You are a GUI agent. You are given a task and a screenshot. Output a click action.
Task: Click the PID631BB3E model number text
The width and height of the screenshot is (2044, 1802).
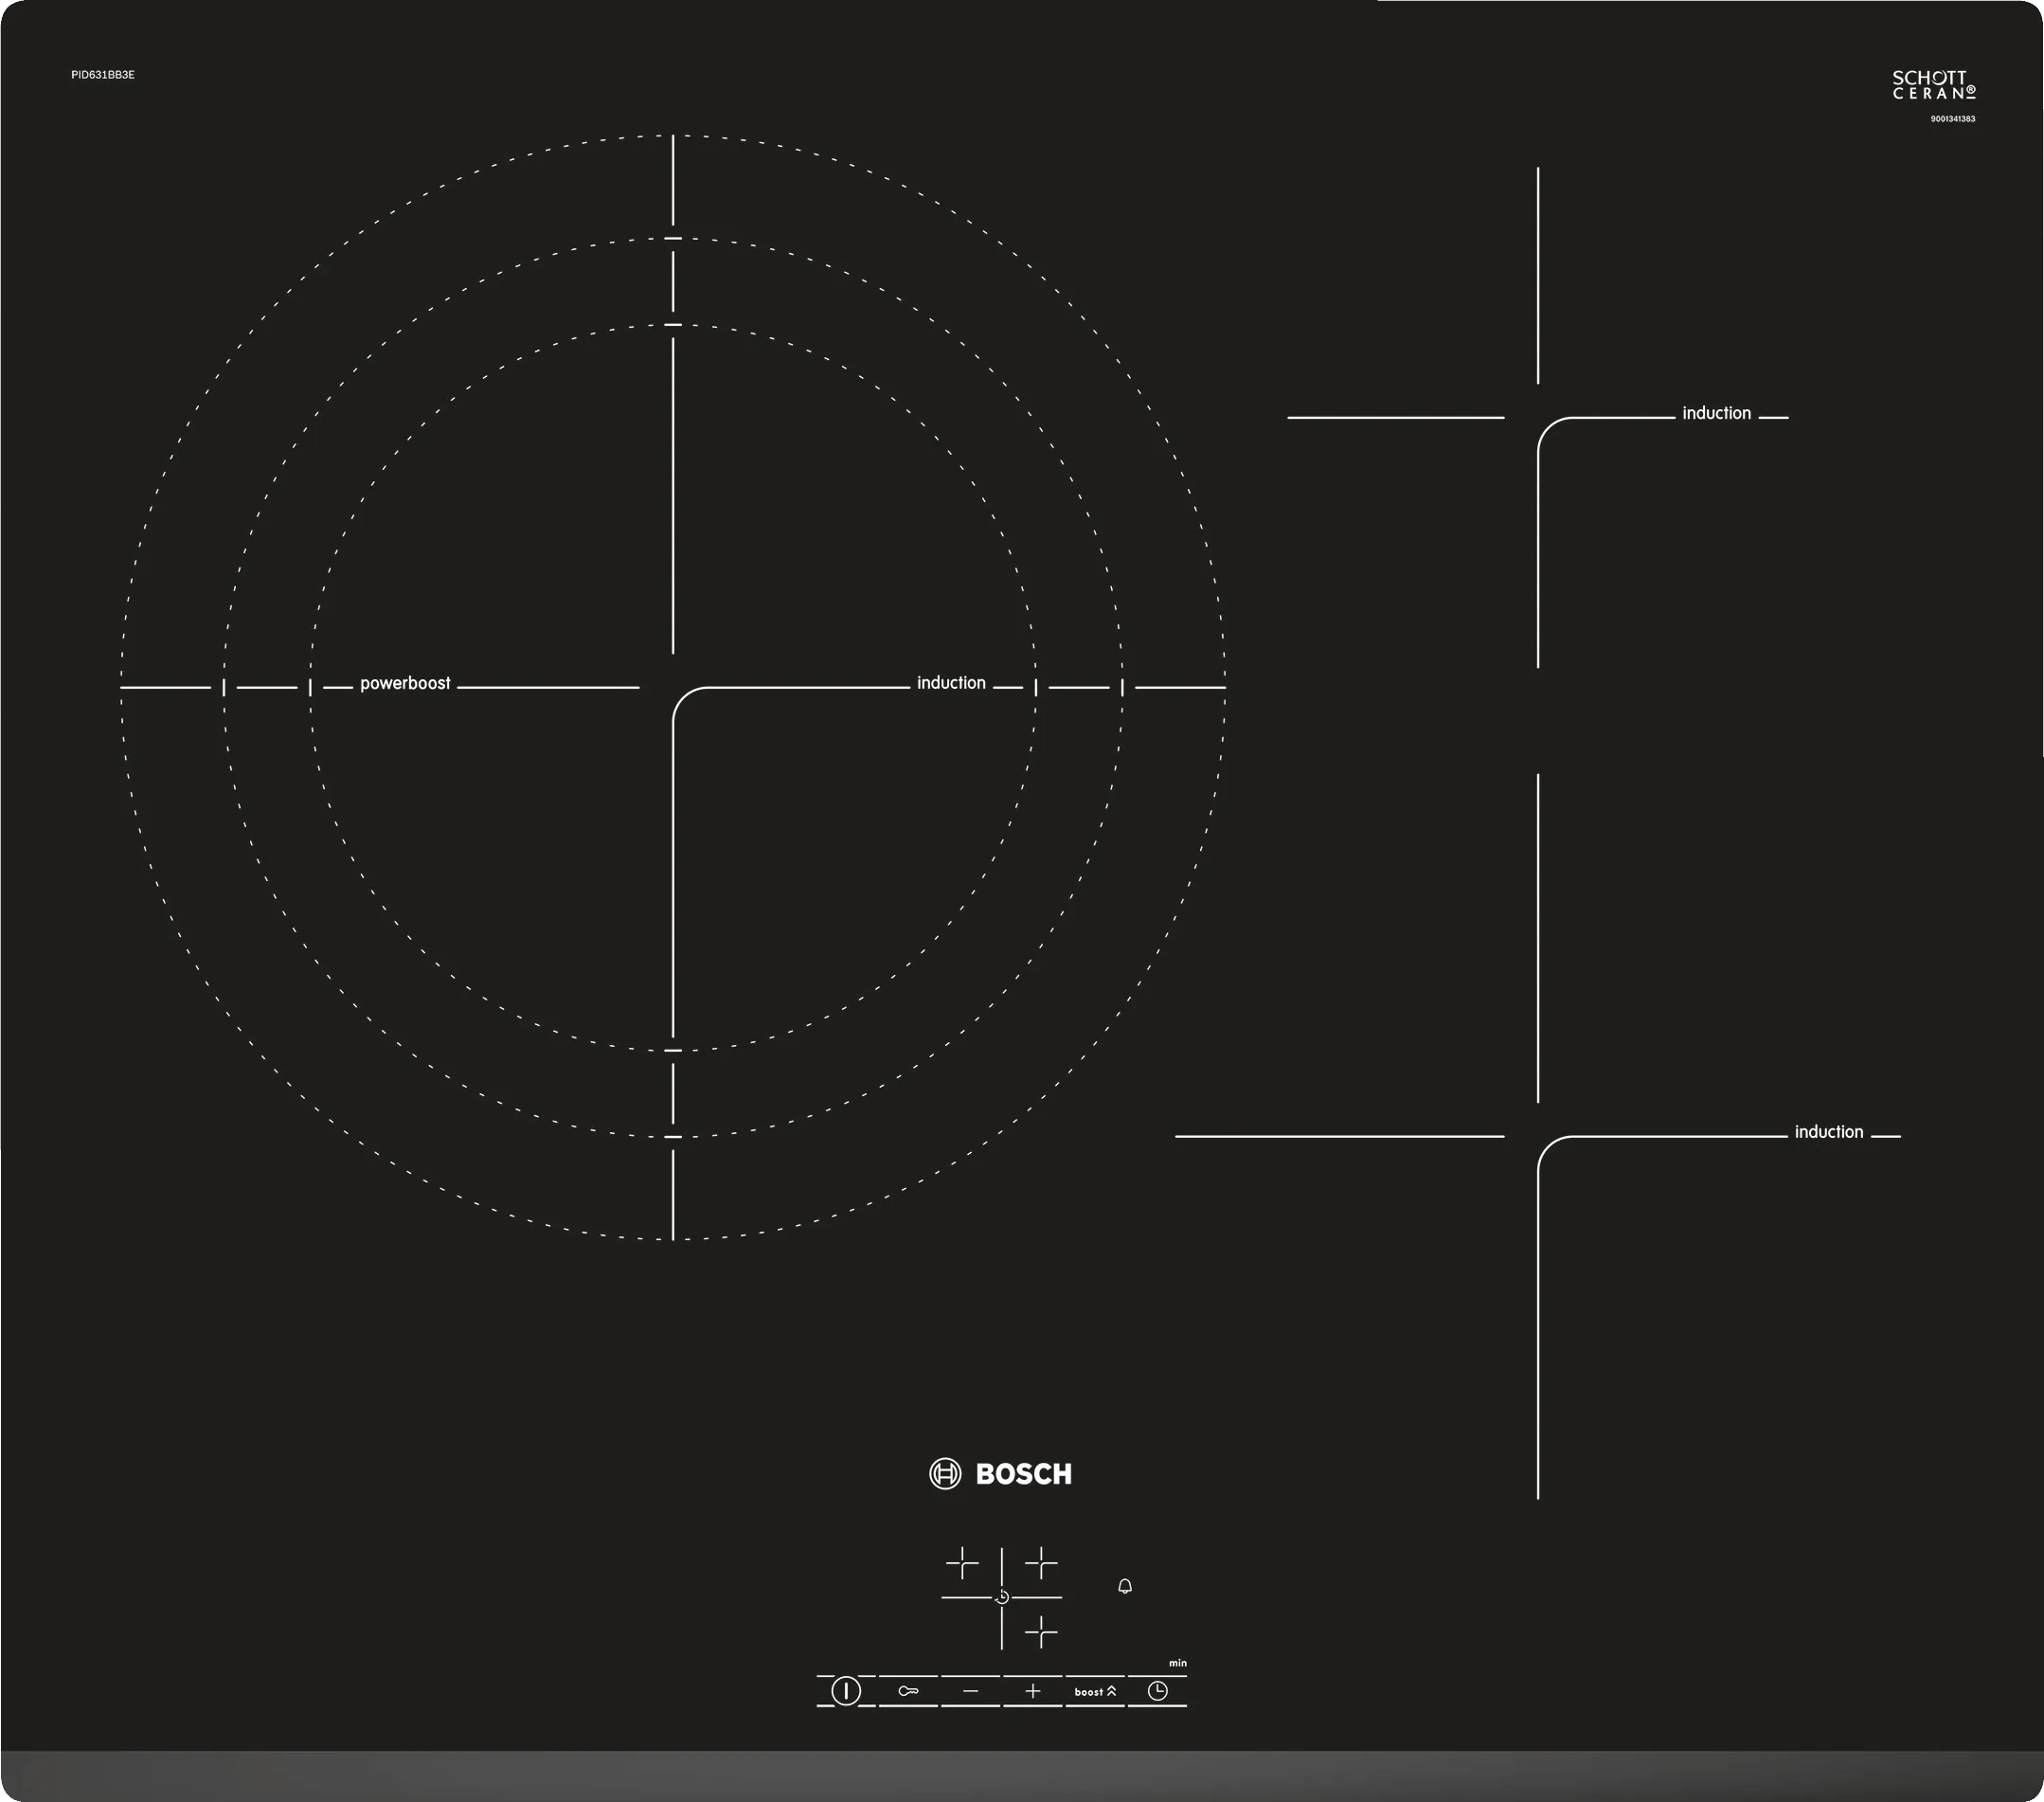(x=102, y=75)
